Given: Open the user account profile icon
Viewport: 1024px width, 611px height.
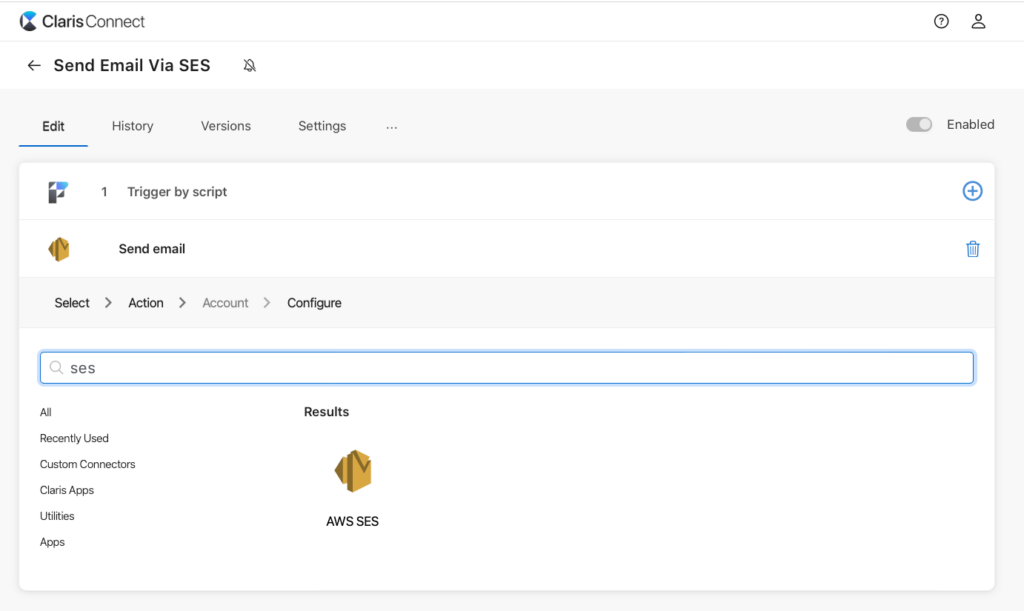Looking at the screenshot, I should pos(978,22).
